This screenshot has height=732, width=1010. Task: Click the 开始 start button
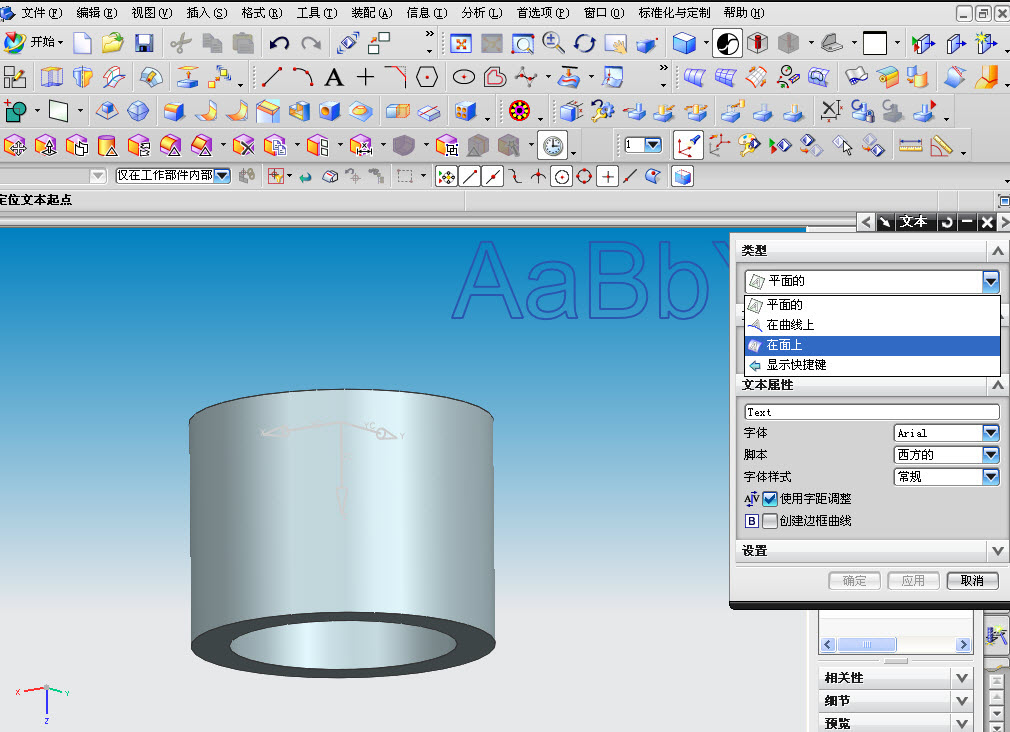click(34, 42)
